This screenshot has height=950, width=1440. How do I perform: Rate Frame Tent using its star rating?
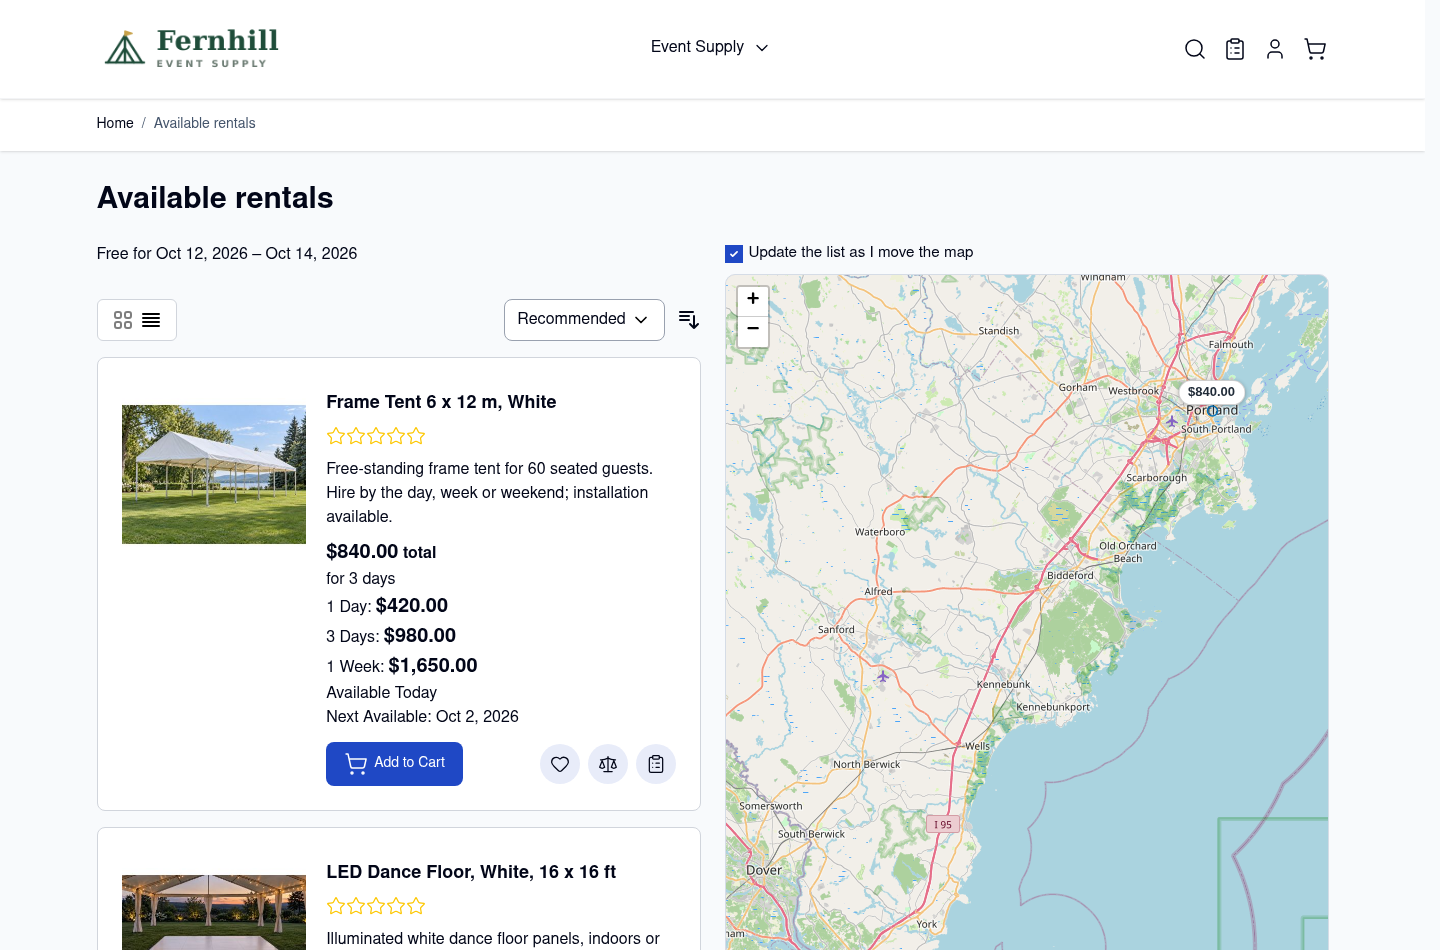(x=376, y=436)
